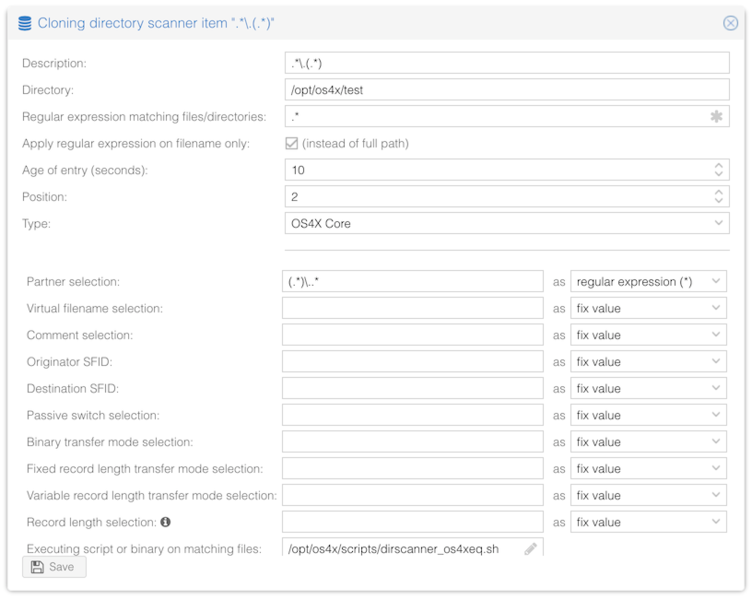
Task: Close the cloning directory scanner dialog
Action: point(730,23)
